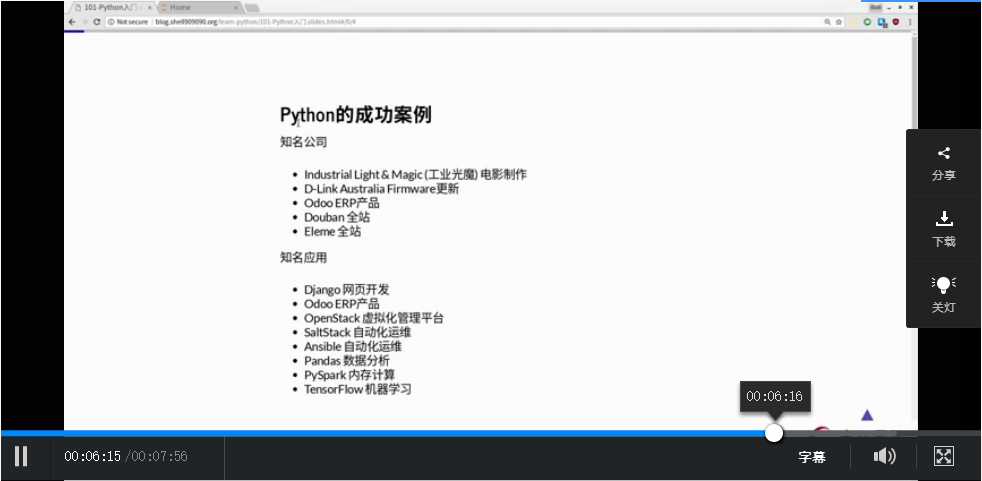Click the total duration 00:07:56 text
Viewport: 982px width, 481px height.
tap(159, 457)
